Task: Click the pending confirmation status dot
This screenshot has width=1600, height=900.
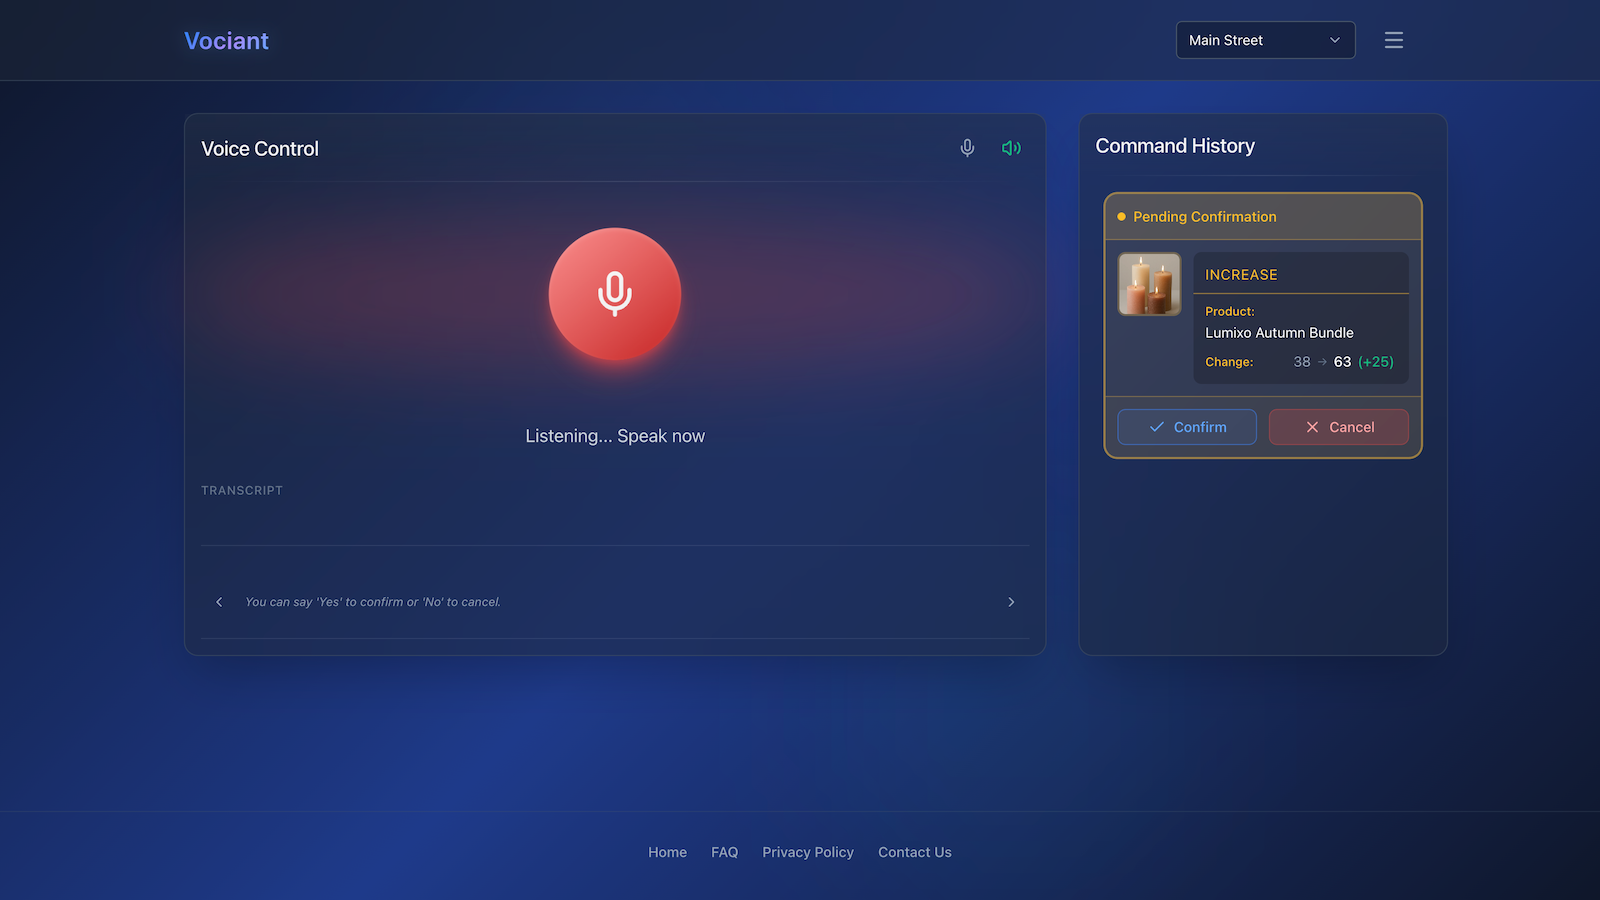Action: point(1121,216)
